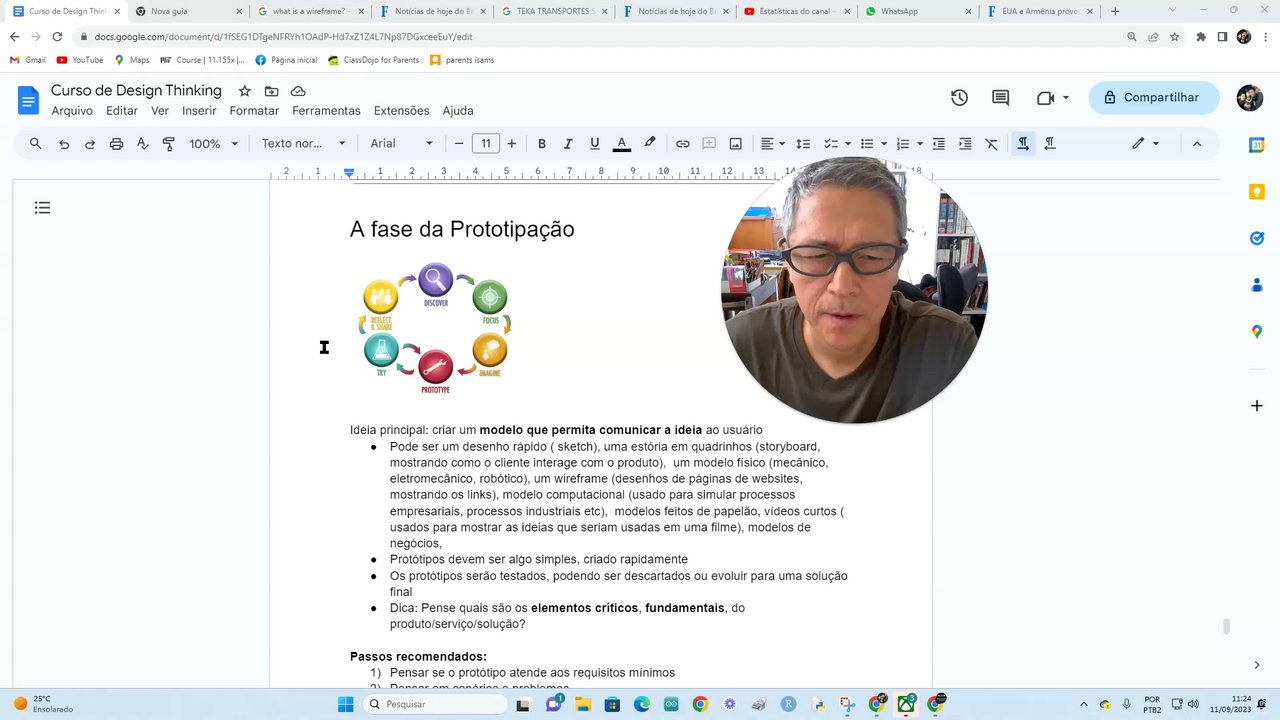Image resolution: width=1280 pixels, height=720 pixels.
Task: Move document to a folder
Action: coord(271,91)
